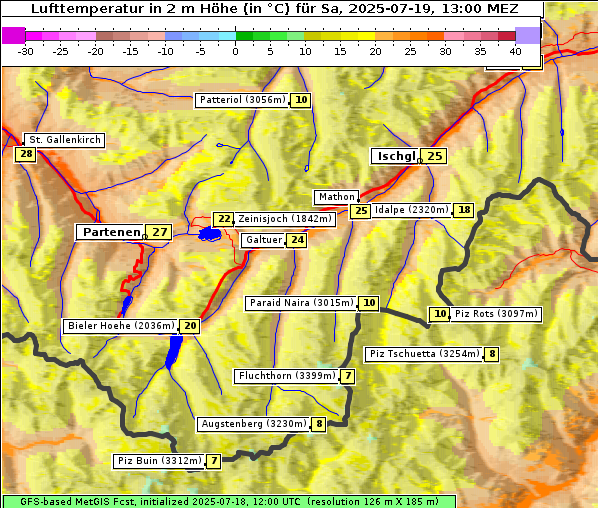Click the Piz Rots (3097m) label

pos(496,314)
